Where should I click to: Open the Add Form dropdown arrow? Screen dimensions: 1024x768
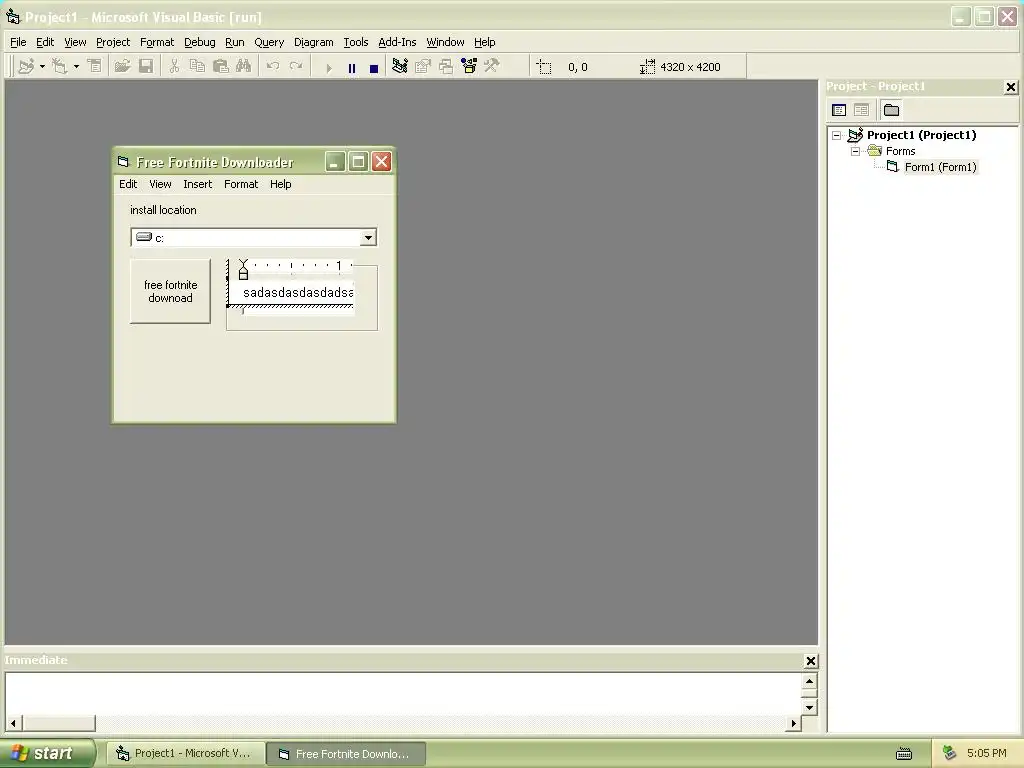(76, 67)
